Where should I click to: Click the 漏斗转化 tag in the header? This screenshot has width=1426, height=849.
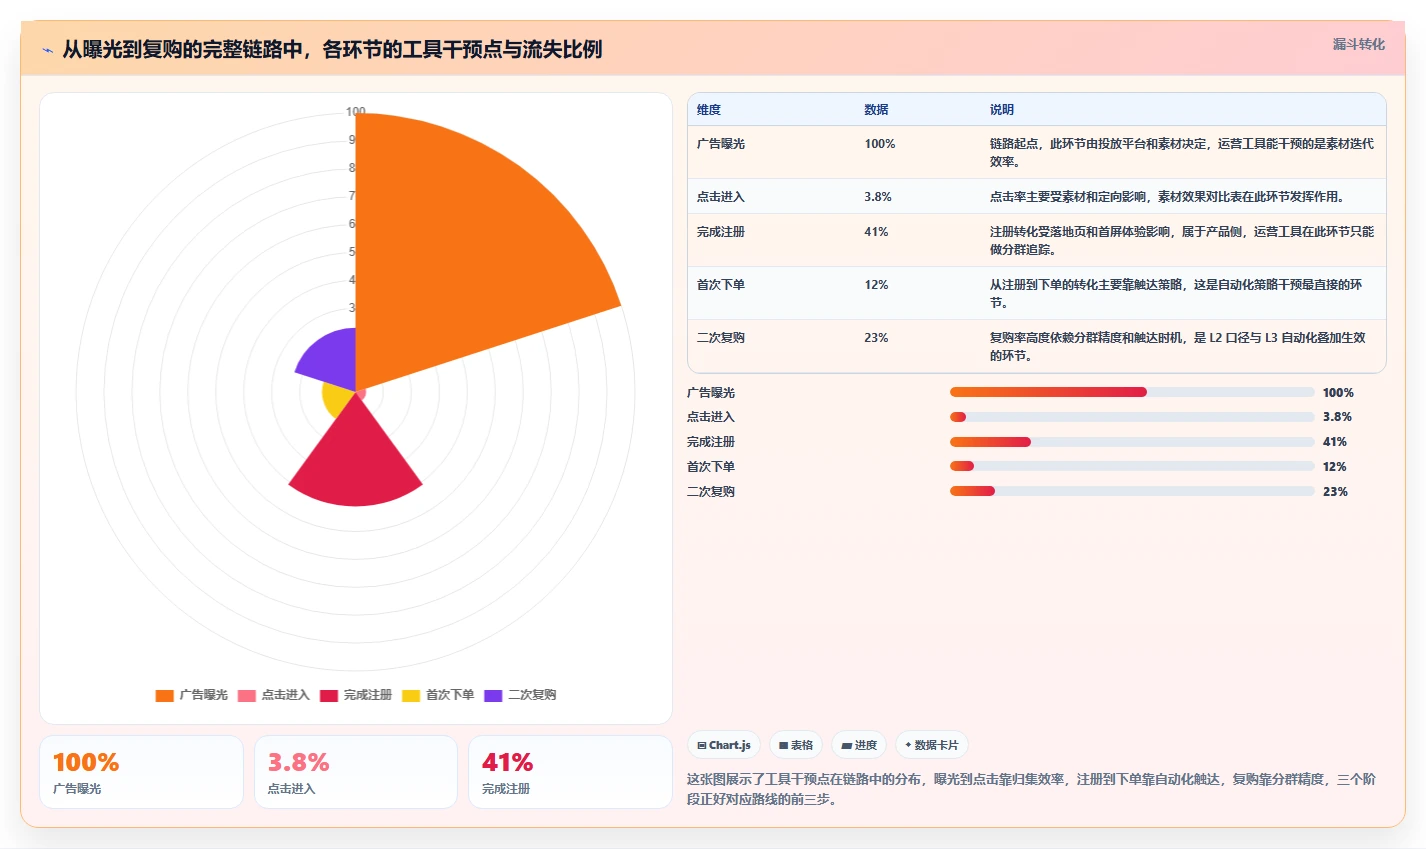click(1358, 44)
